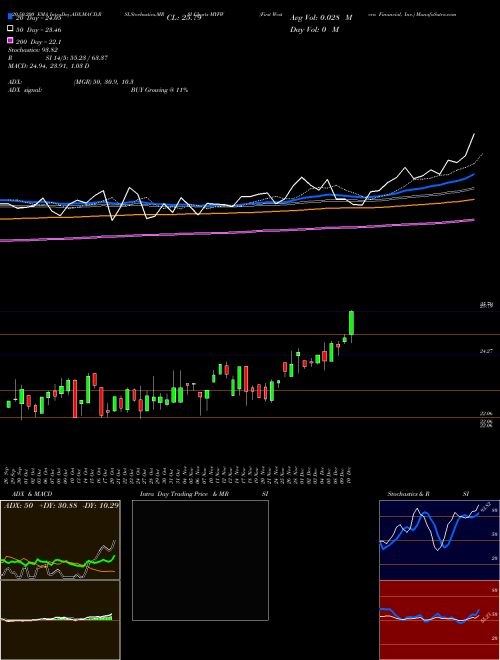Screen dimensions: 500x660
Task: Click the 'ADX & MACD' panel title
Action: [32, 494]
